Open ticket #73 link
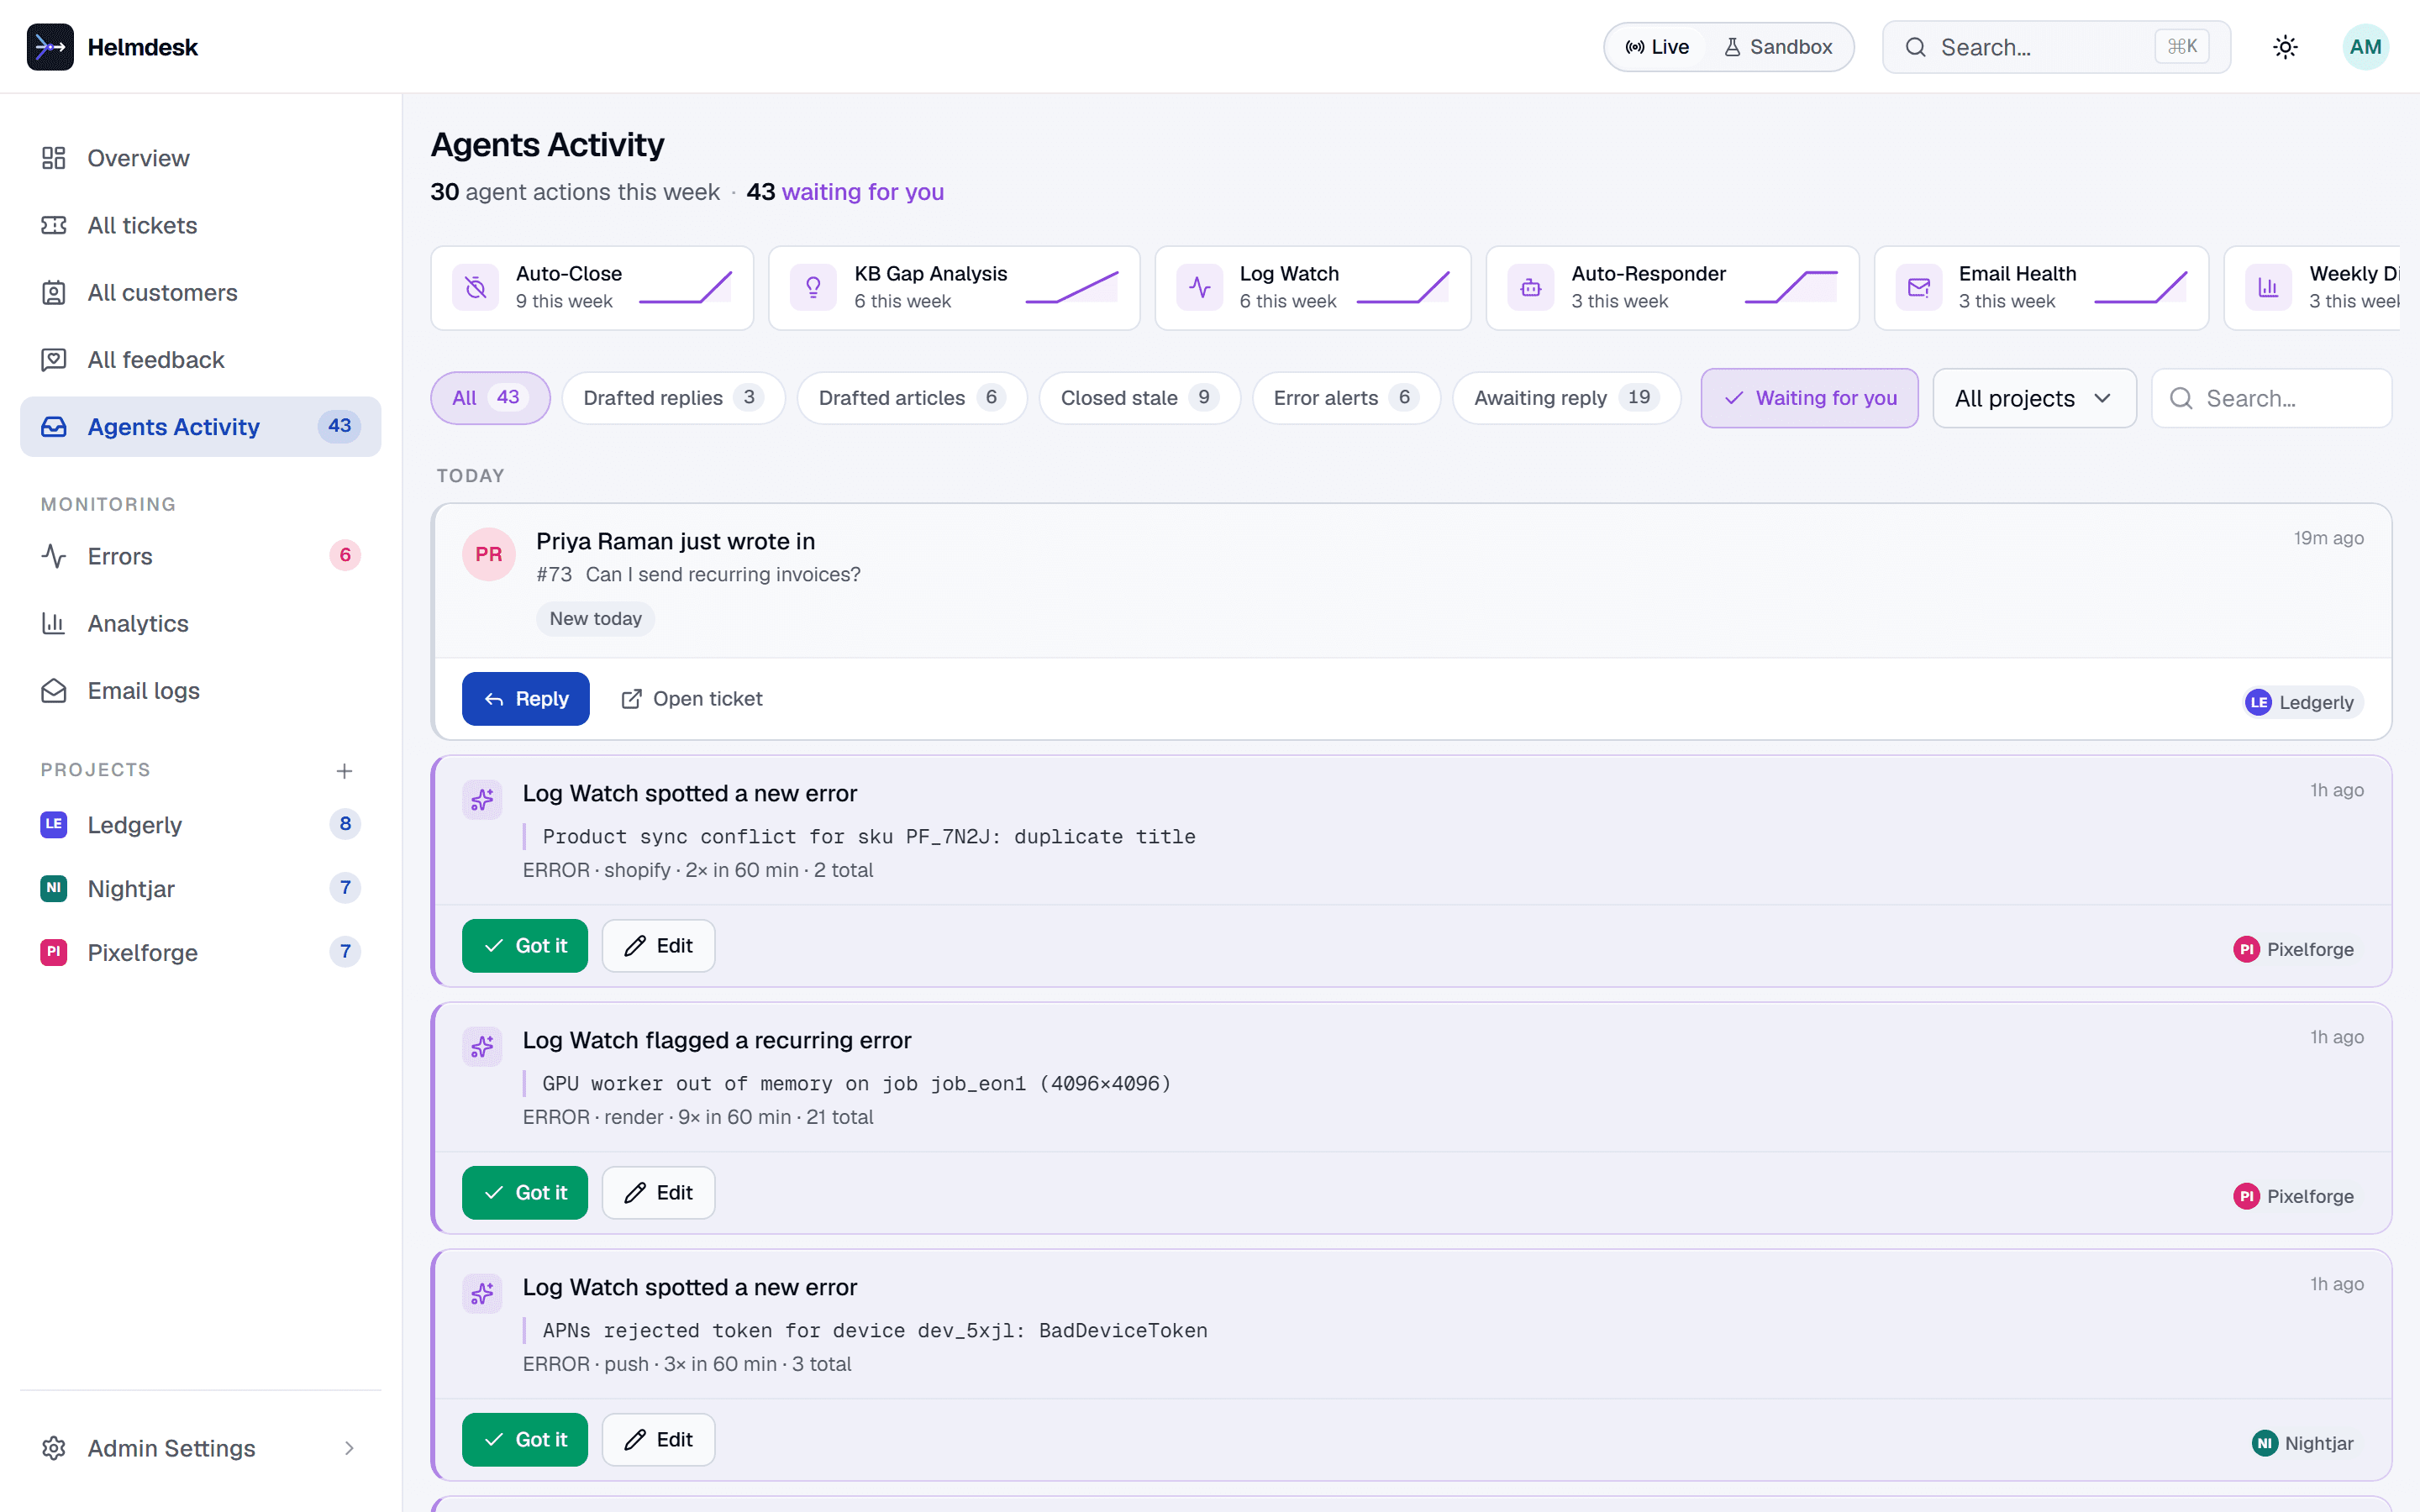 click(692, 699)
